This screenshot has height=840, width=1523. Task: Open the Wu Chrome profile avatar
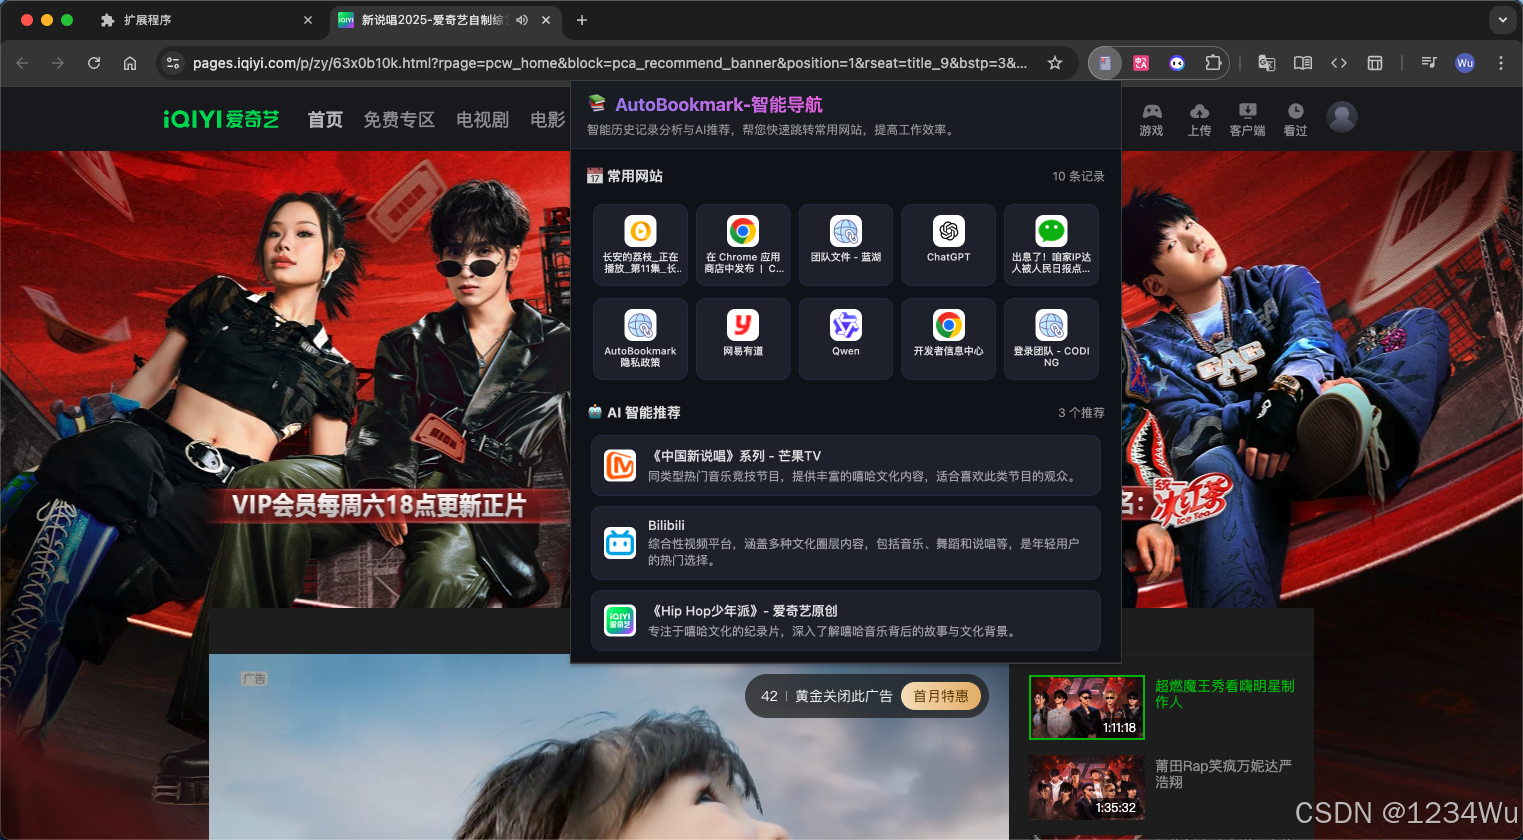coord(1465,63)
